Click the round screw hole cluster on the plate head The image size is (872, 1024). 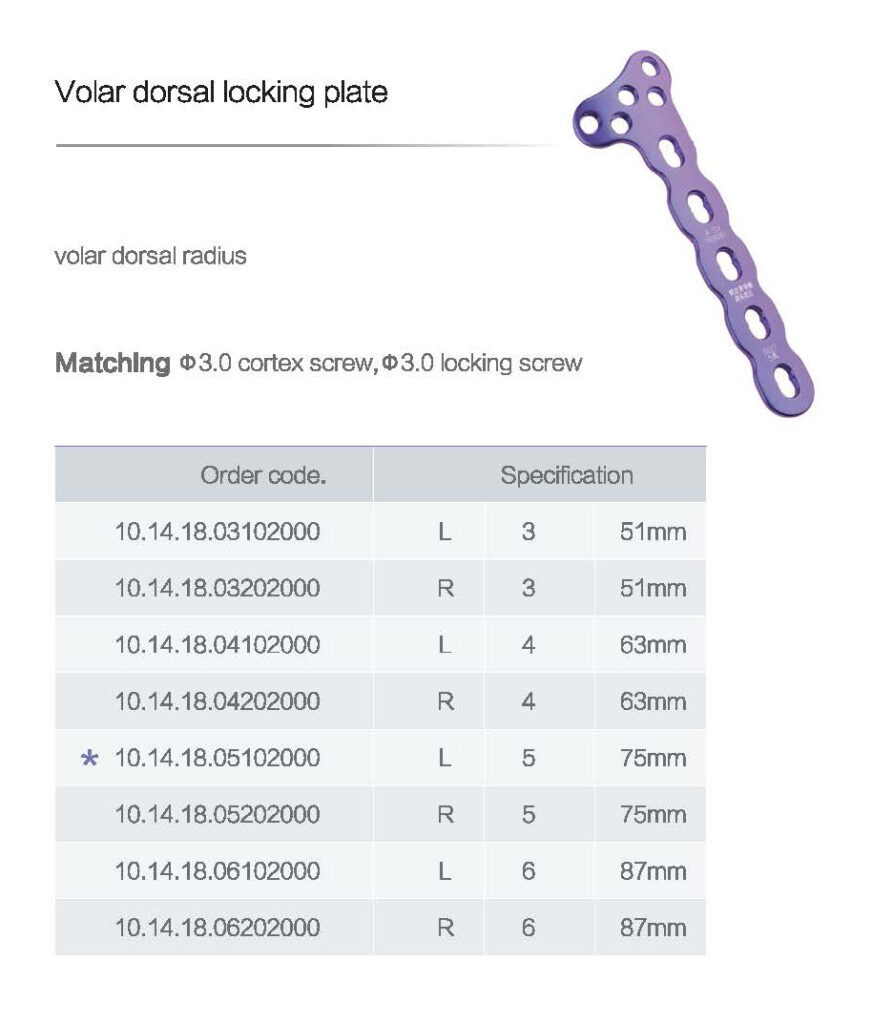[x=623, y=101]
